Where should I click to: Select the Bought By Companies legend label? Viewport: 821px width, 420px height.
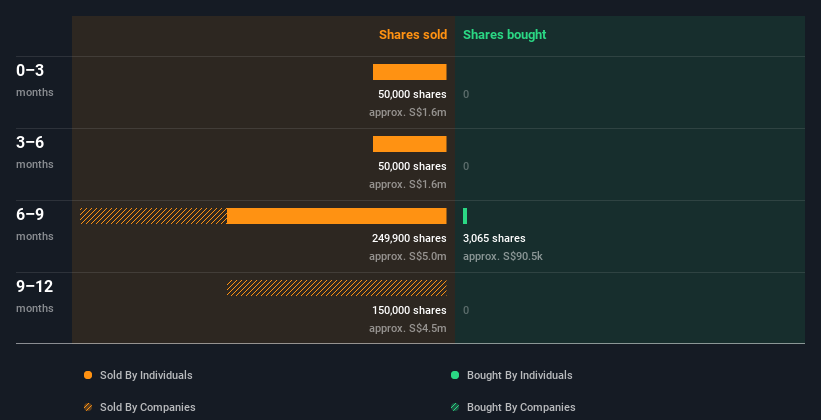click(521, 407)
